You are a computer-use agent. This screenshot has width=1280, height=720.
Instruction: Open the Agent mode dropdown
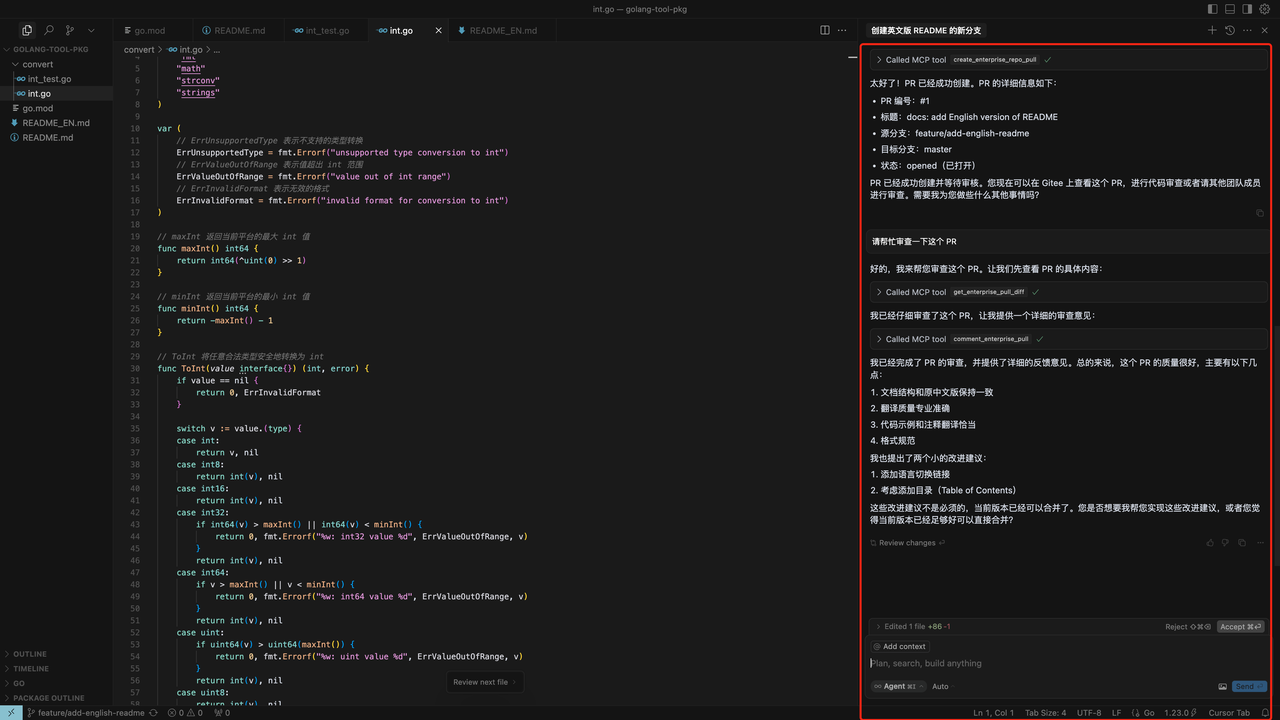pyautogui.click(x=898, y=687)
